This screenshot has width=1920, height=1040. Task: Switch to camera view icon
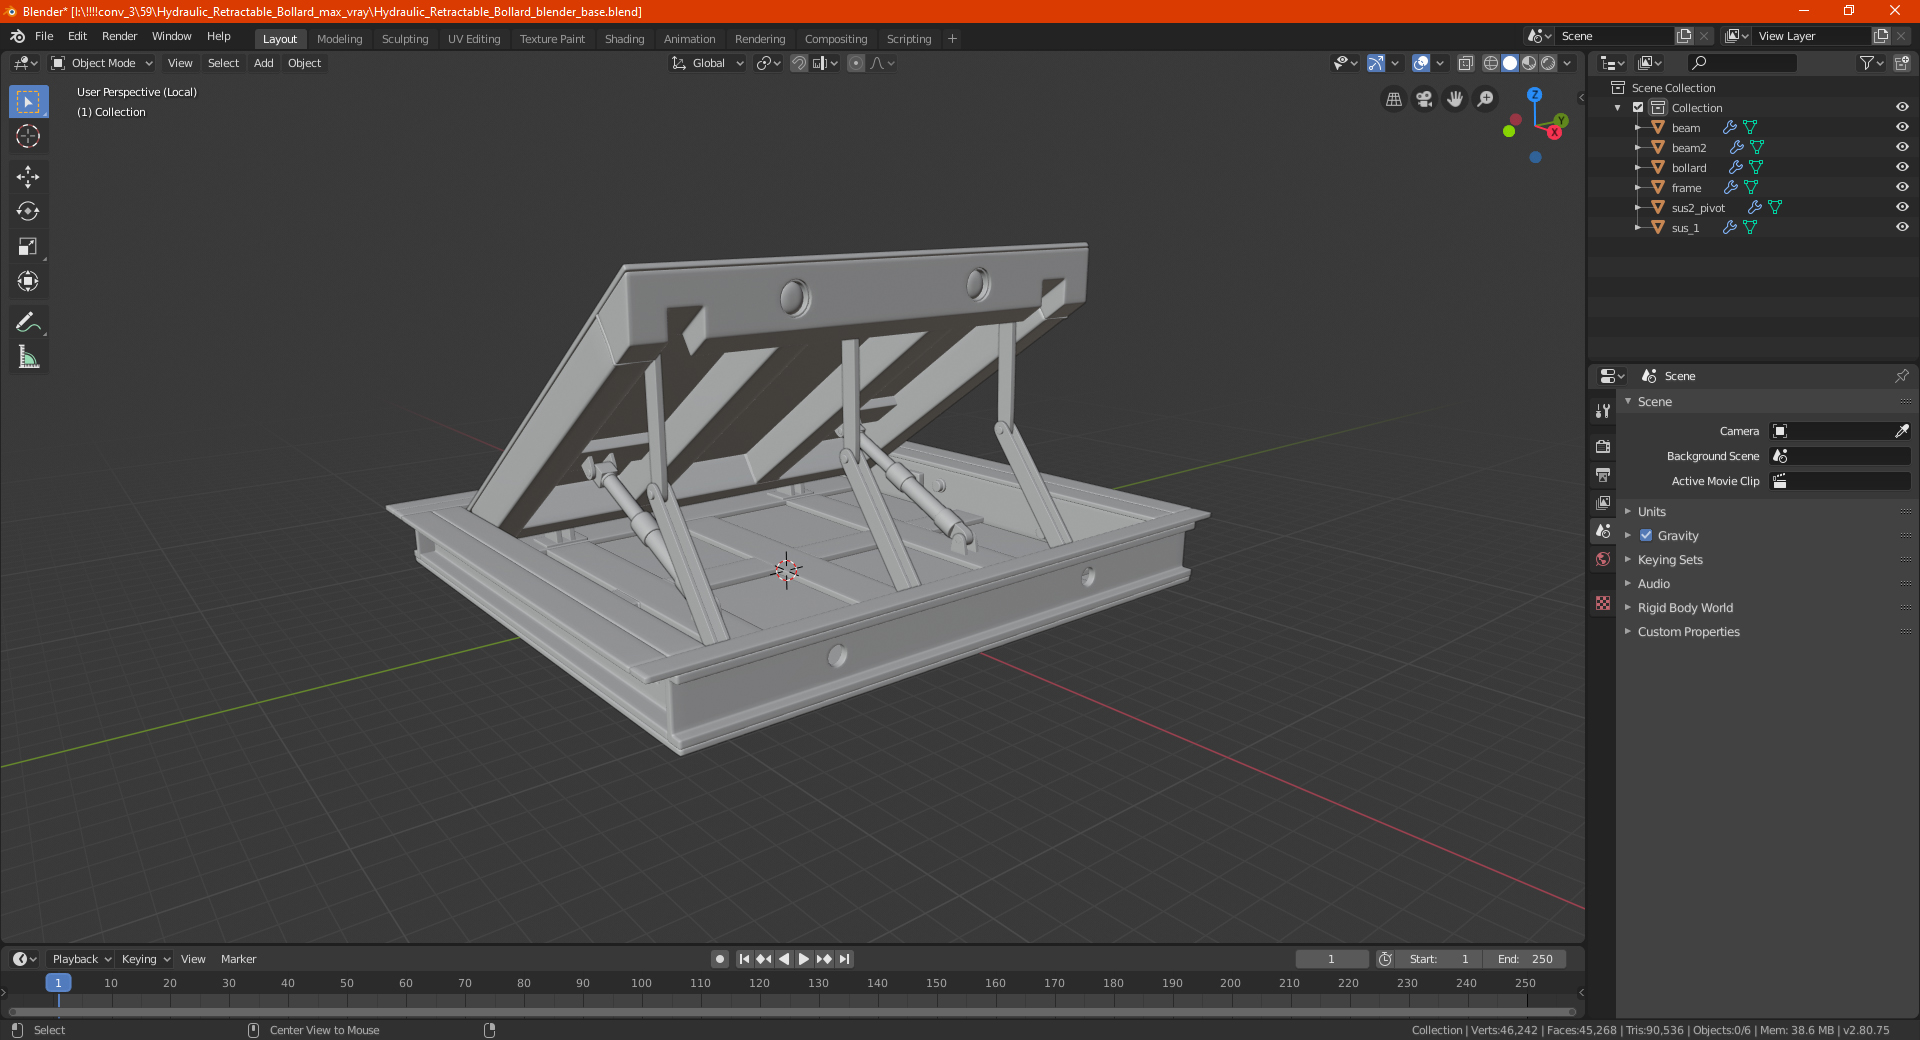point(1424,99)
